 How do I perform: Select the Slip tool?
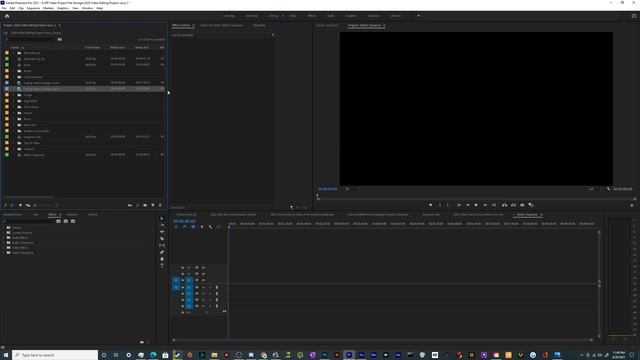pos(162,245)
